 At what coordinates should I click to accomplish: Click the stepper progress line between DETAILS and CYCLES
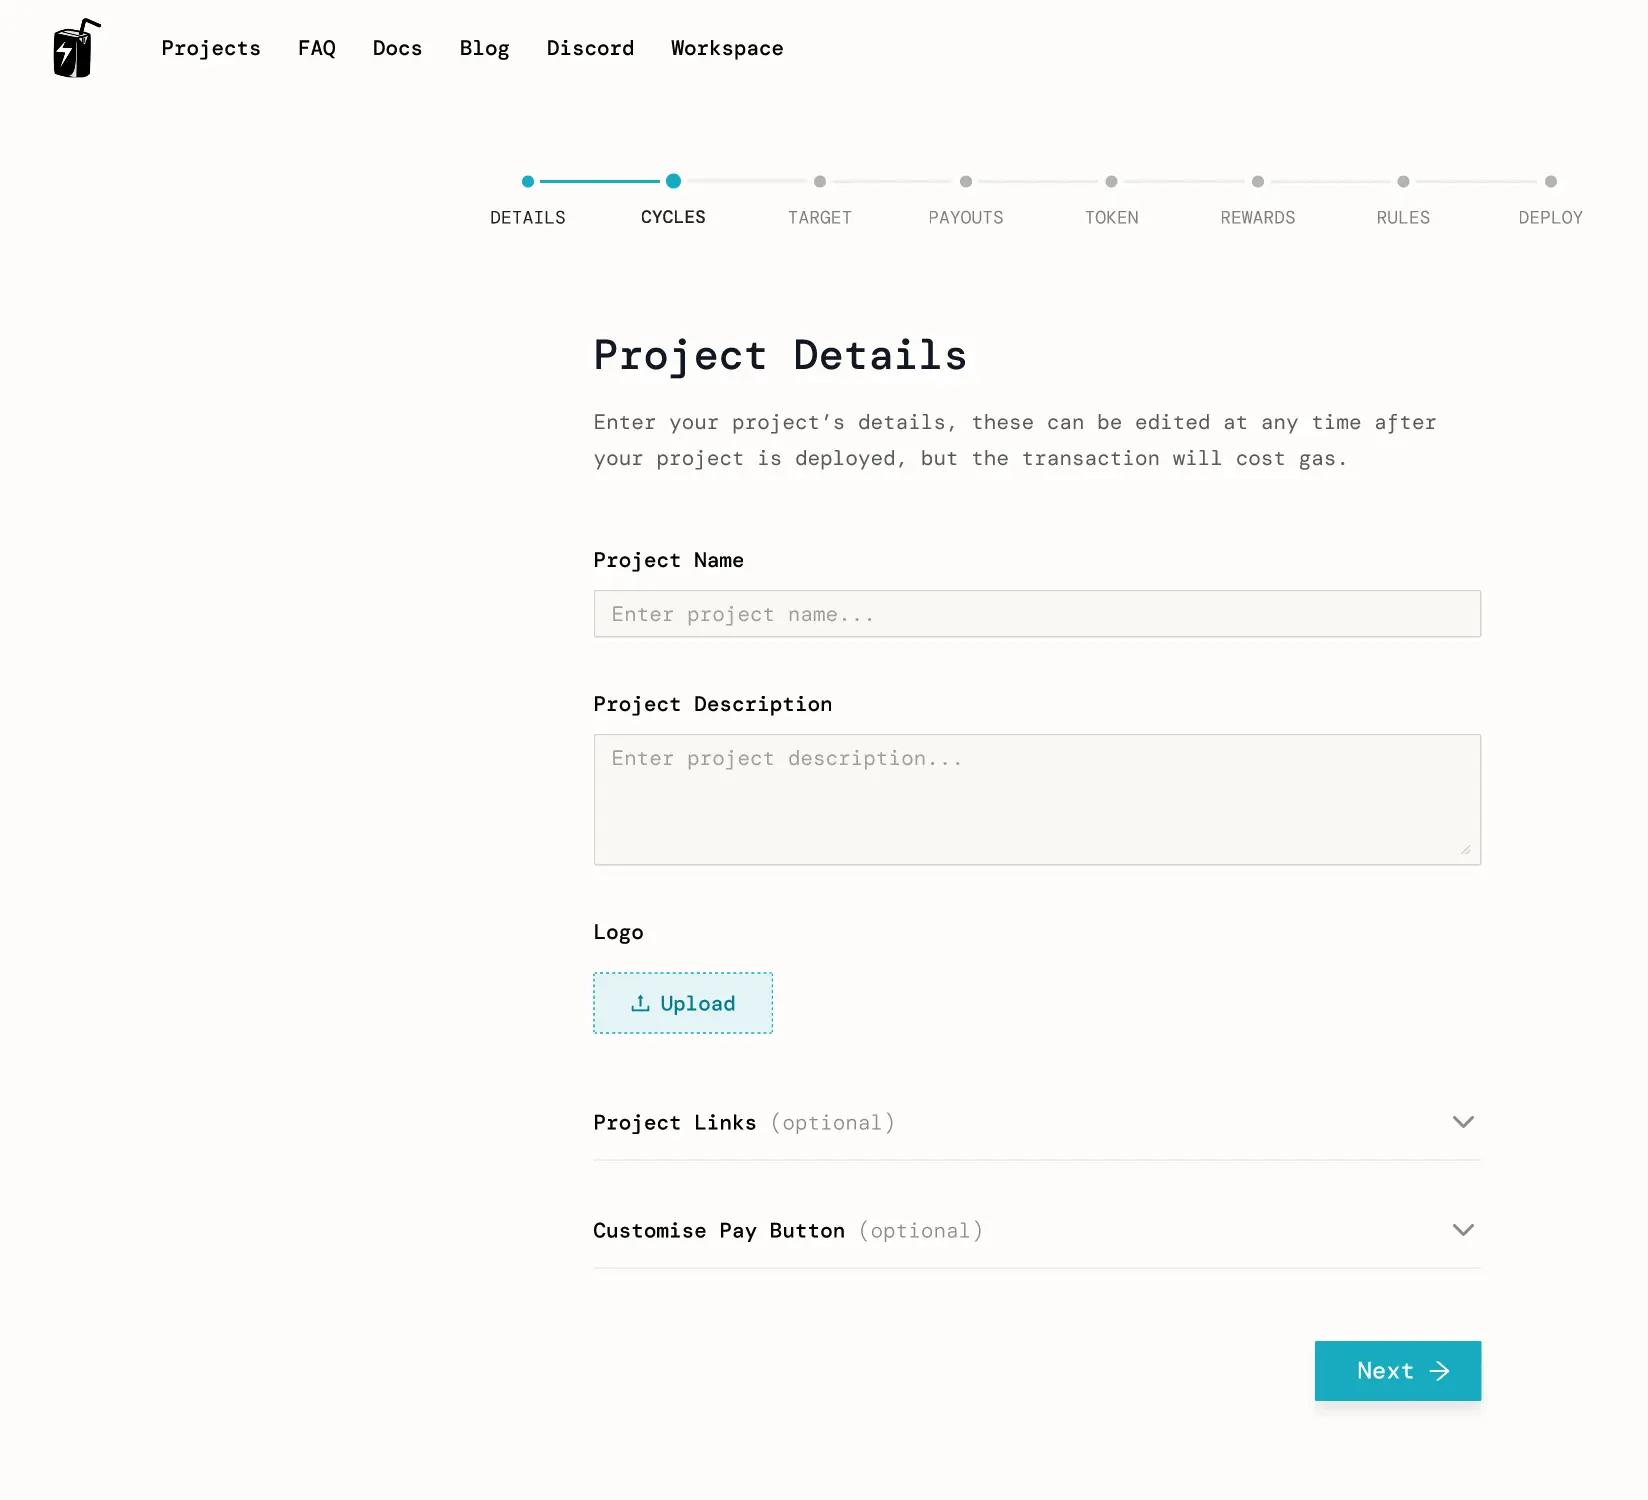tap(600, 182)
